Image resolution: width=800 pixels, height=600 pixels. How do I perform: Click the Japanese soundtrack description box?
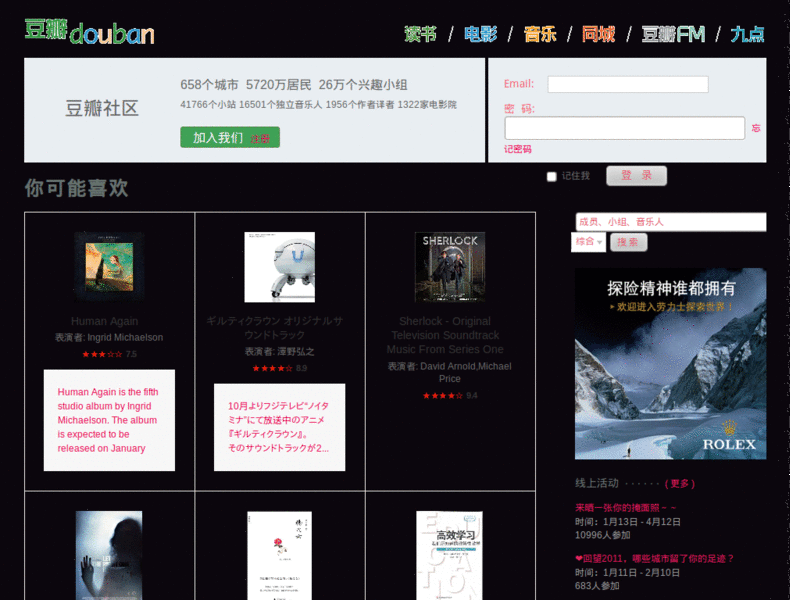tap(280, 427)
